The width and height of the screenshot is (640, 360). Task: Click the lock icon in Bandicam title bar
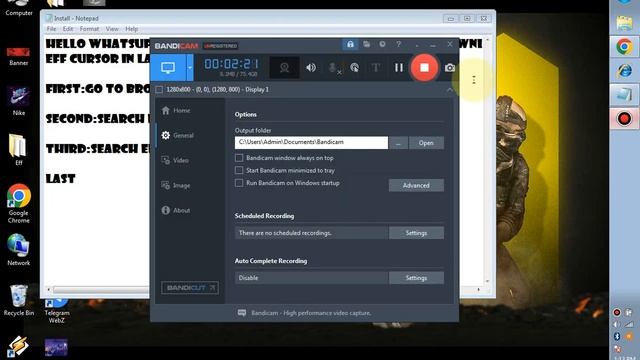pyautogui.click(x=350, y=44)
